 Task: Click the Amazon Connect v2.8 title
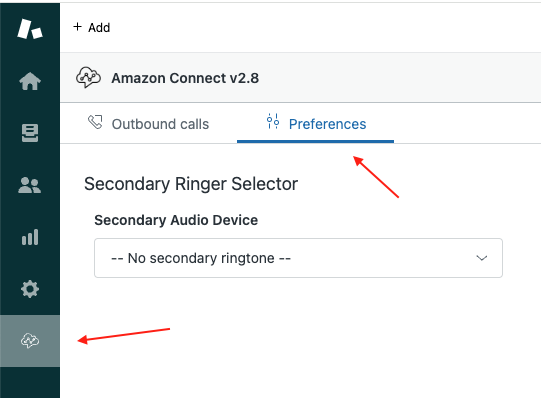pos(185,78)
